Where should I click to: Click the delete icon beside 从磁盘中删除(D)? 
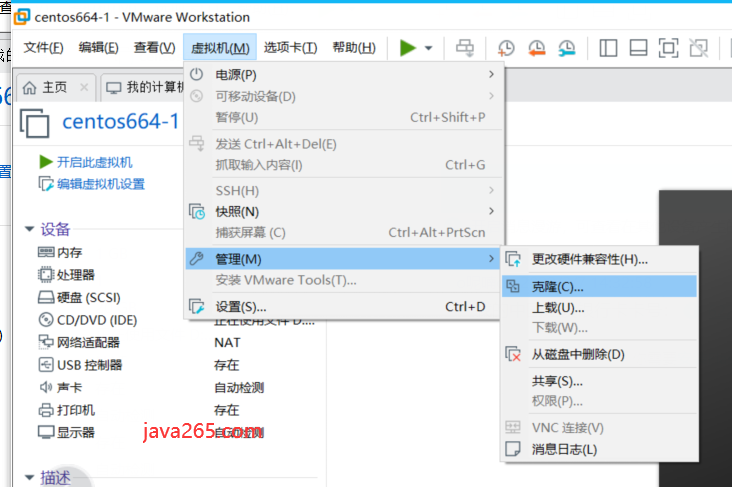click(x=513, y=354)
